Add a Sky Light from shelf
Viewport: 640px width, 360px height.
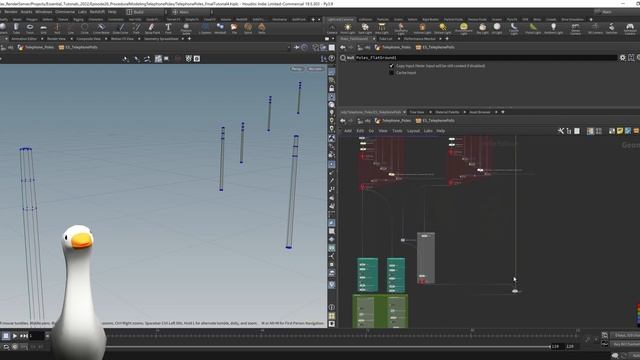pyautogui.click(x=482, y=29)
